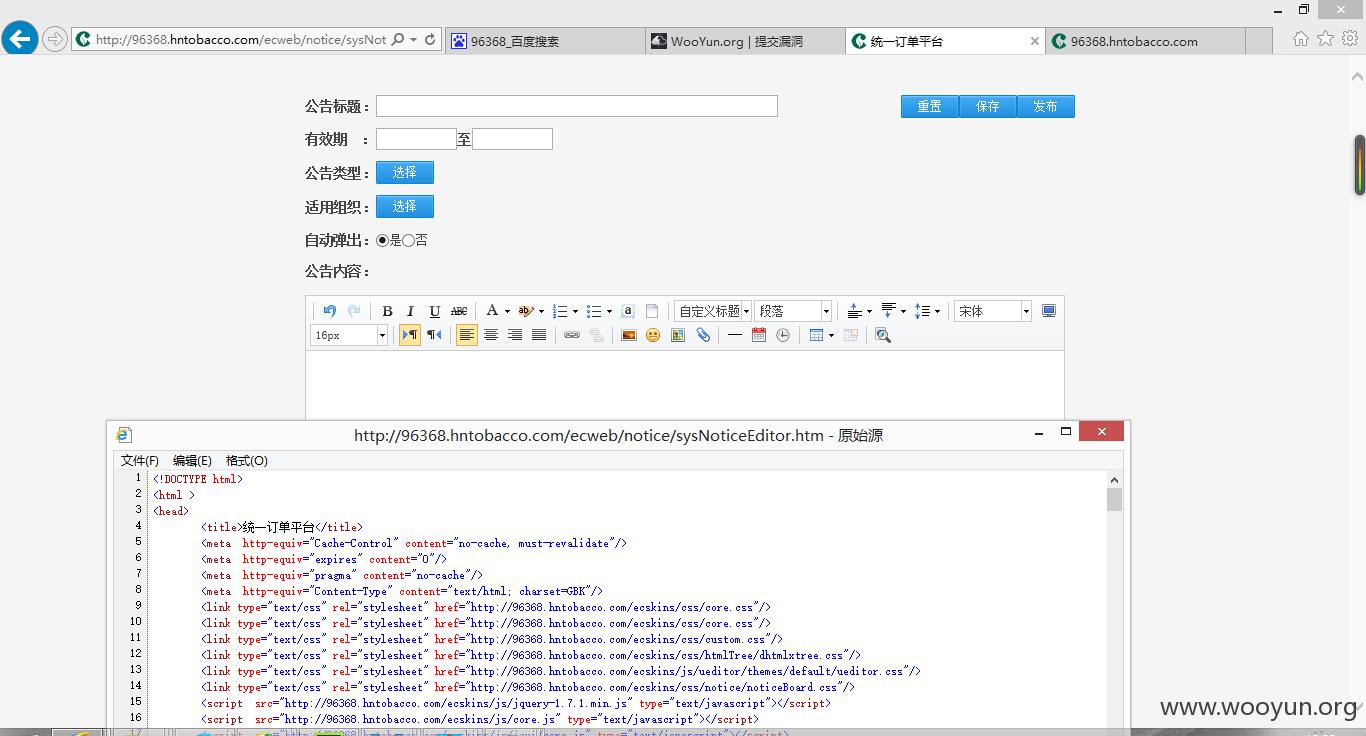
Task: Click 选择 button beside 公告类型
Action: (405, 173)
